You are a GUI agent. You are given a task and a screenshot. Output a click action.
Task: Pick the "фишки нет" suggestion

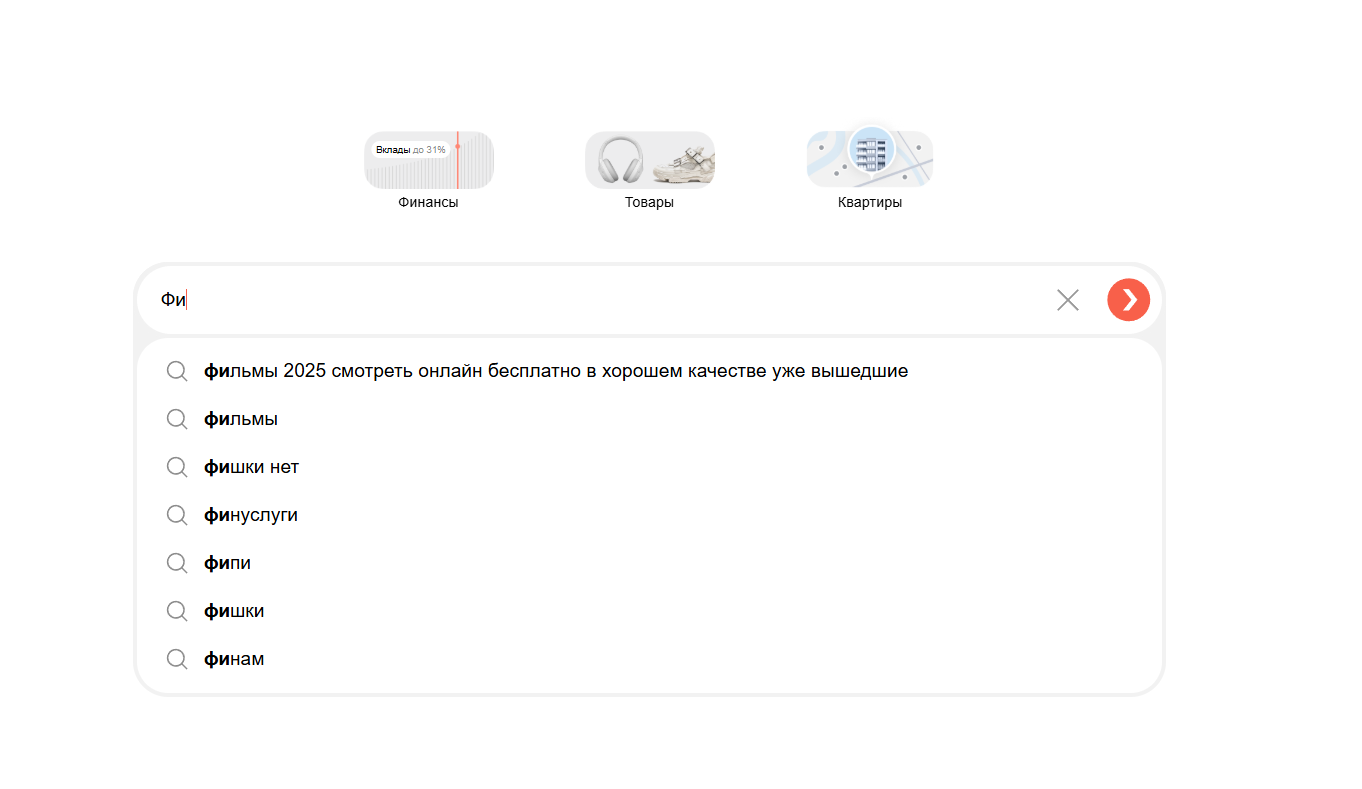click(x=251, y=467)
